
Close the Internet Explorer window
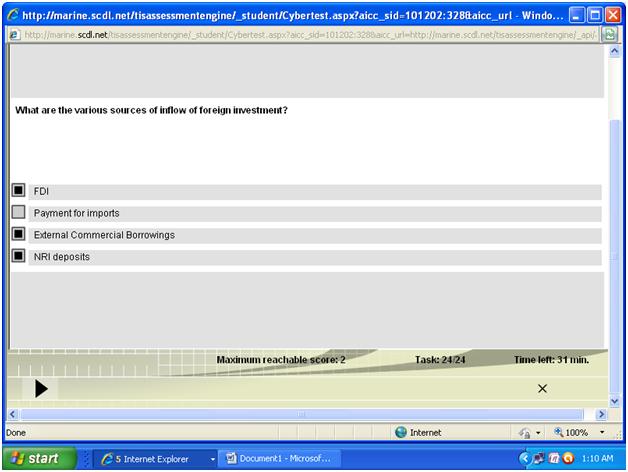613,15
